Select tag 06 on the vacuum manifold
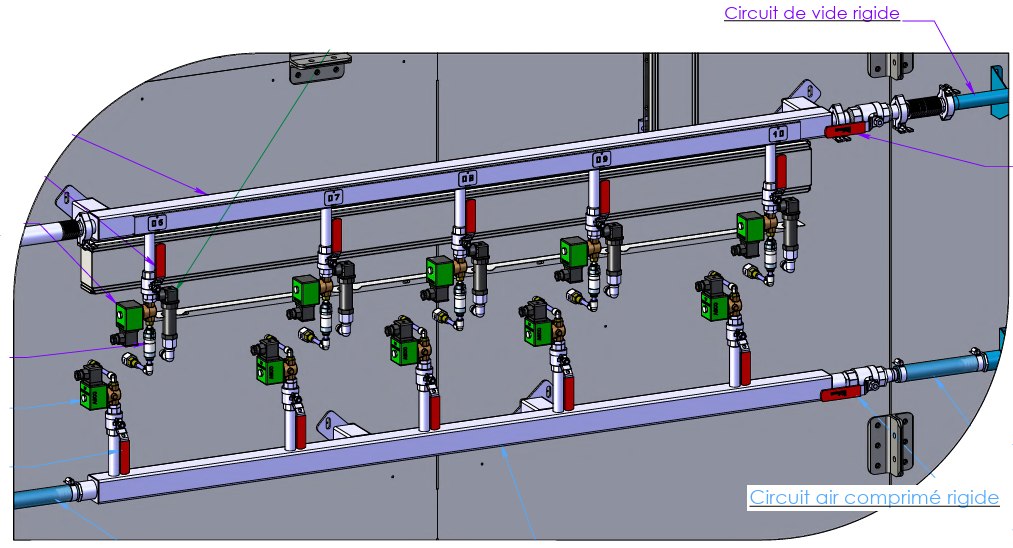Viewport: 1013px width, 548px height. pyautogui.click(x=157, y=224)
